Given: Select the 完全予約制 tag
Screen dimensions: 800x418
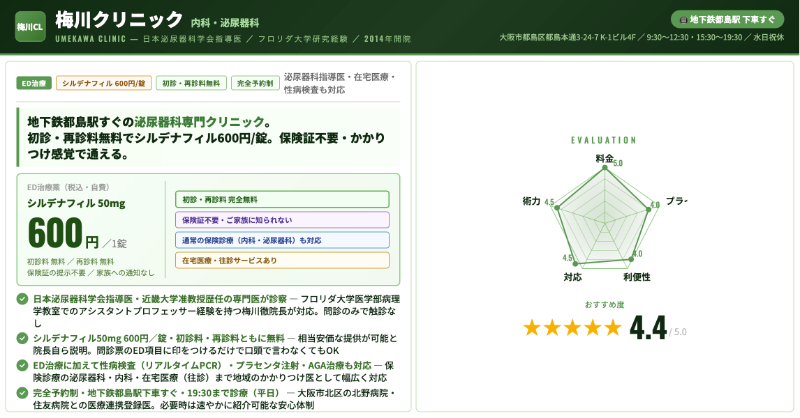Looking at the screenshot, I should [x=255, y=83].
